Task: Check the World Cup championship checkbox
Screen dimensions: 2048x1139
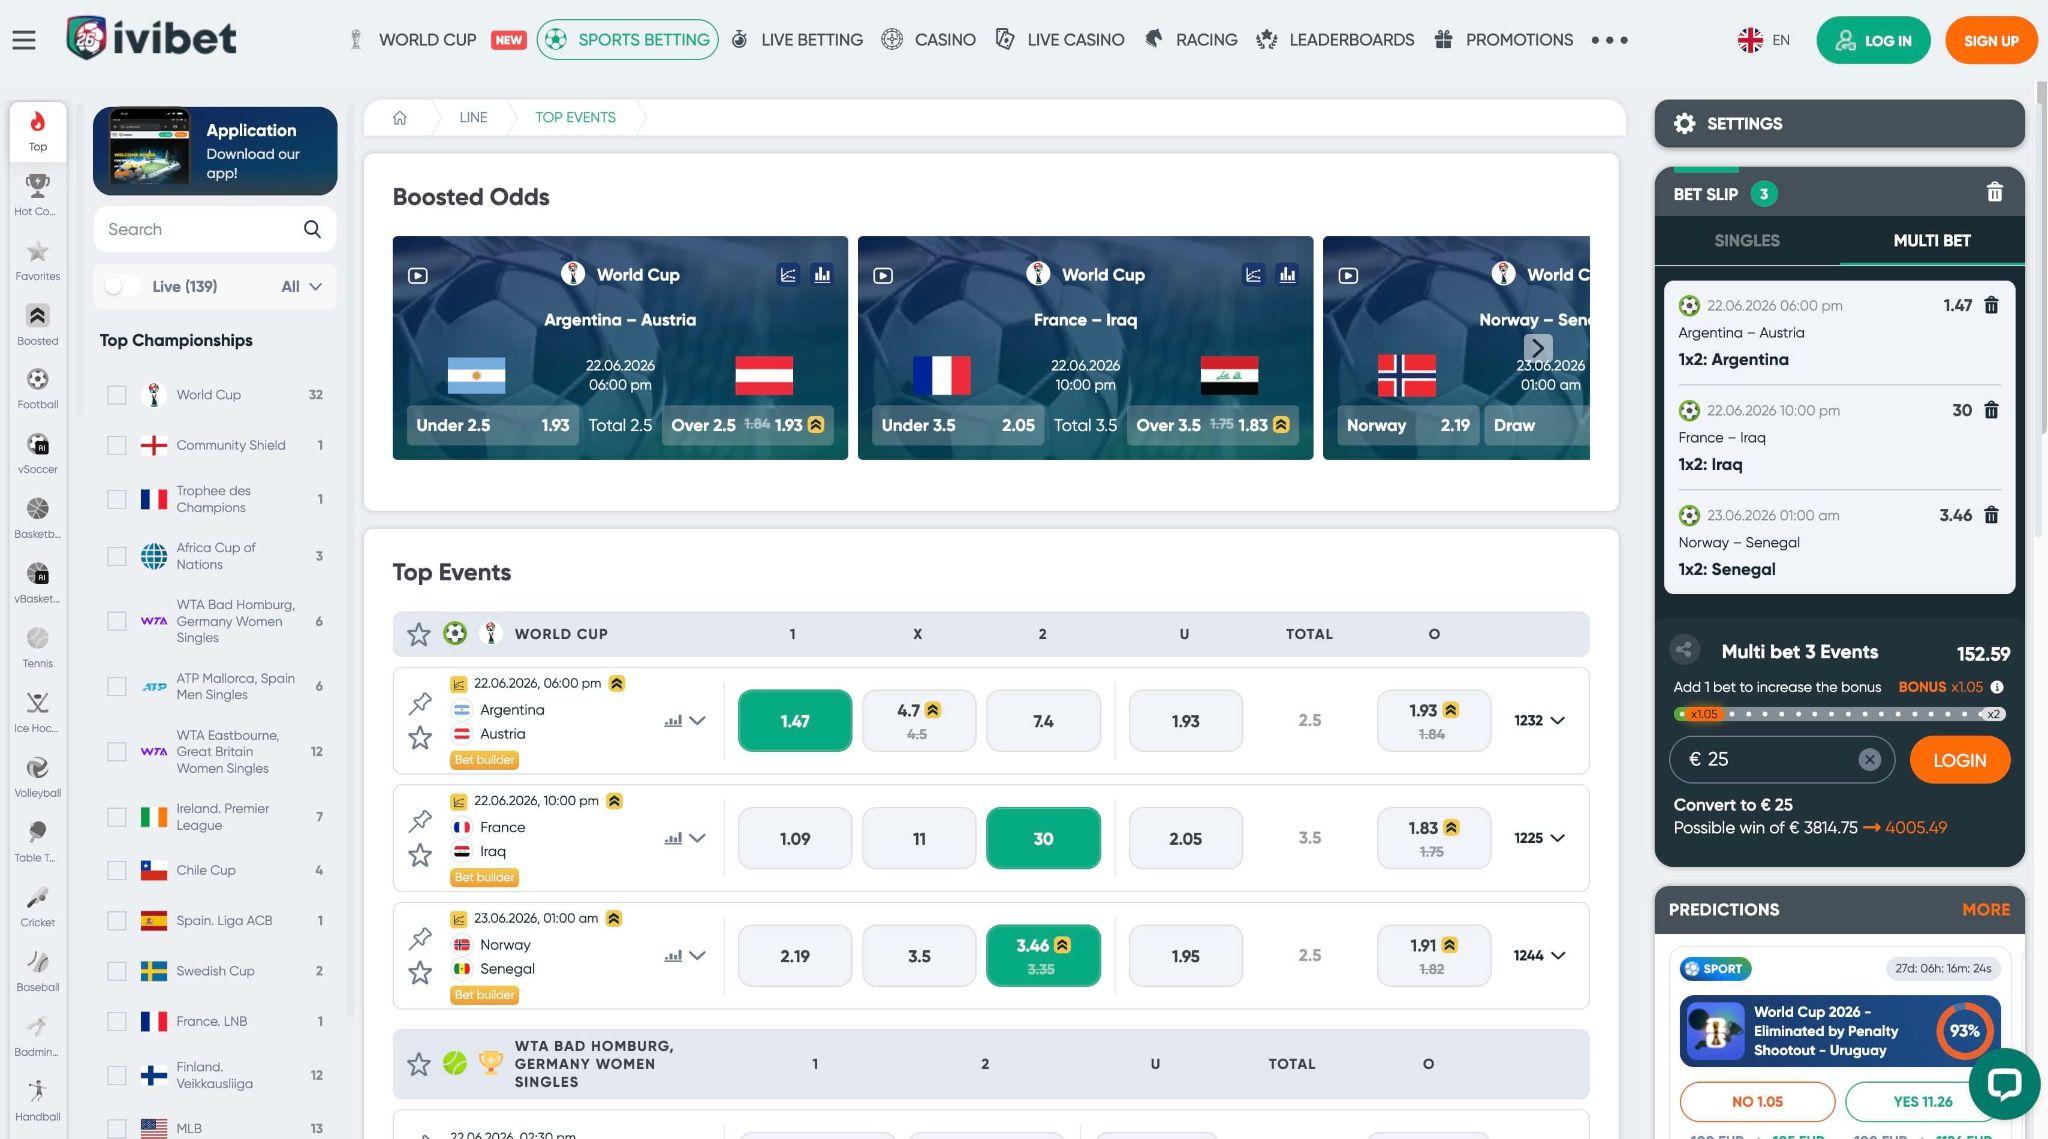Action: (x=117, y=395)
